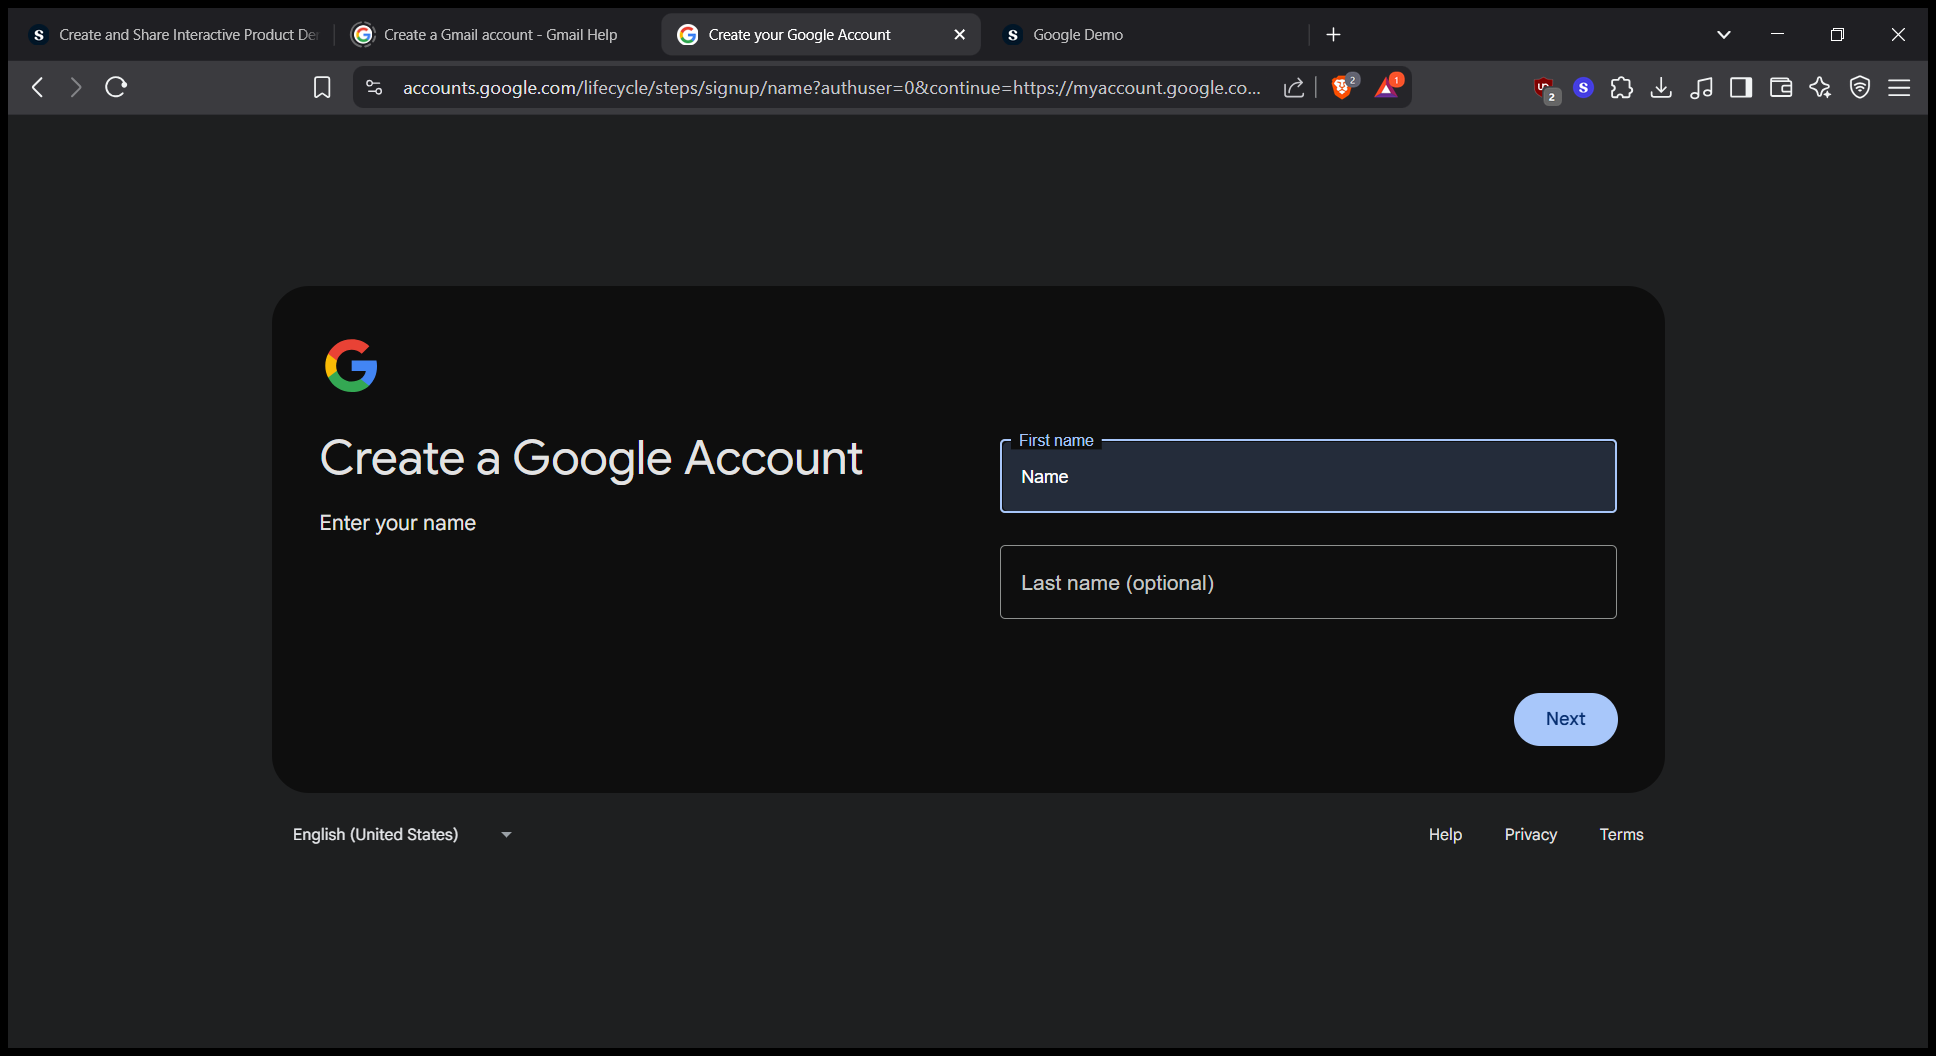
Task: Restore down the browser window
Action: click(1837, 35)
